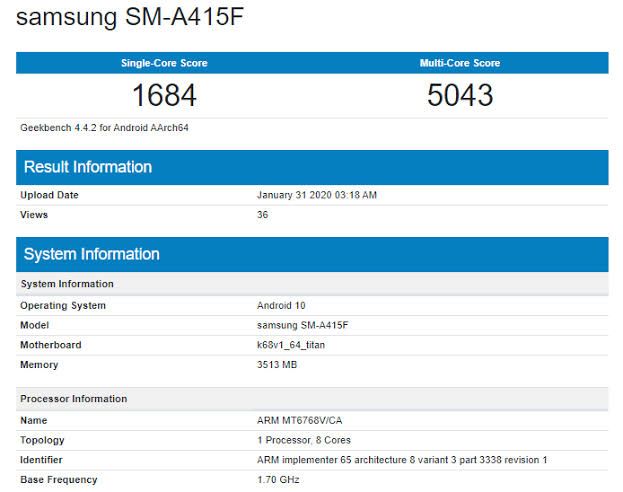The width and height of the screenshot is (623, 492).
Task: Select the 'Motherboard' label
Action: (50, 345)
